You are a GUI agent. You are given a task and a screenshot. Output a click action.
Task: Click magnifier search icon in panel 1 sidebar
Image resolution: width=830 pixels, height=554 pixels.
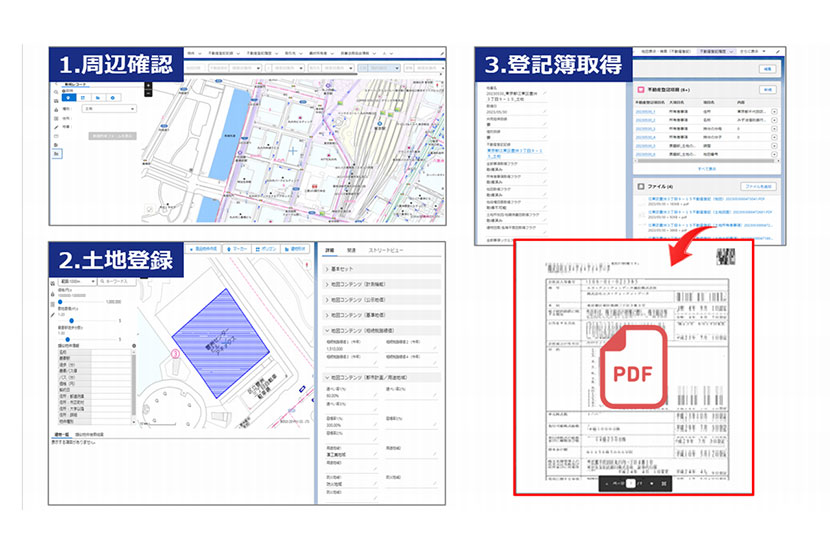pos(56,92)
